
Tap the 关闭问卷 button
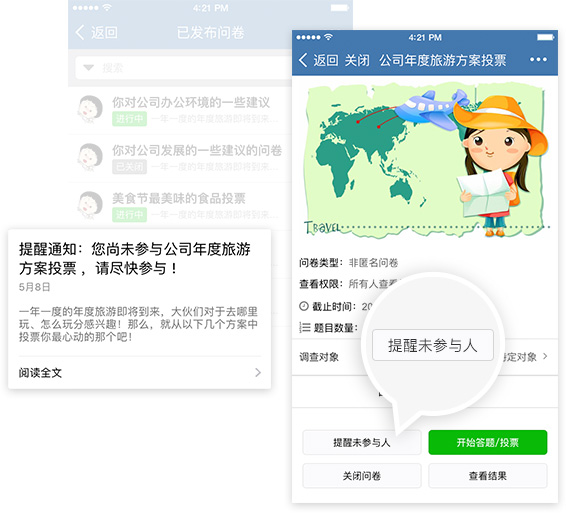362,476
